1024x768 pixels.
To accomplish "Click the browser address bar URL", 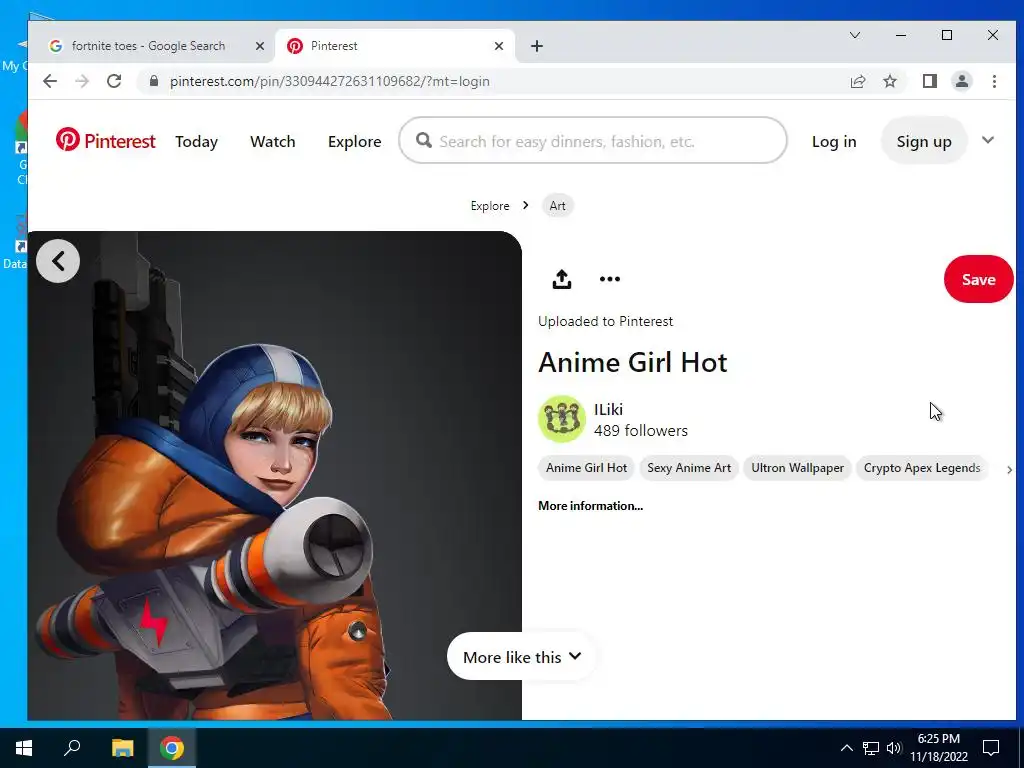I will coord(329,82).
